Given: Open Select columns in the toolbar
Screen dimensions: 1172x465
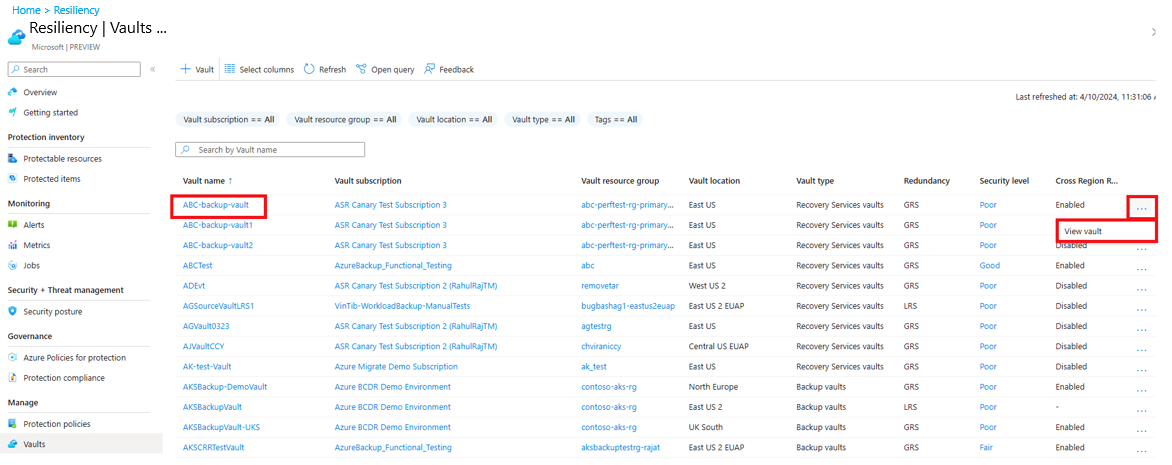Looking at the screenshot, I should pyautogui.click(x=259, y=69).
